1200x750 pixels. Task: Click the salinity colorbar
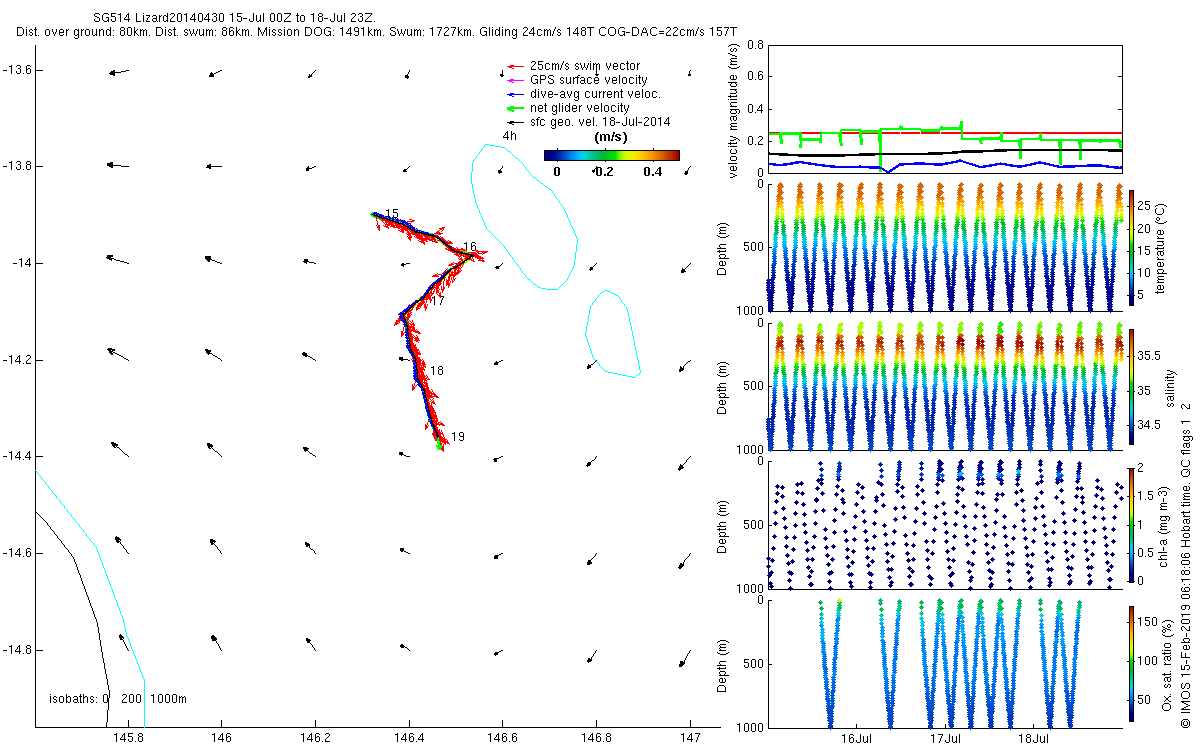1131,386
